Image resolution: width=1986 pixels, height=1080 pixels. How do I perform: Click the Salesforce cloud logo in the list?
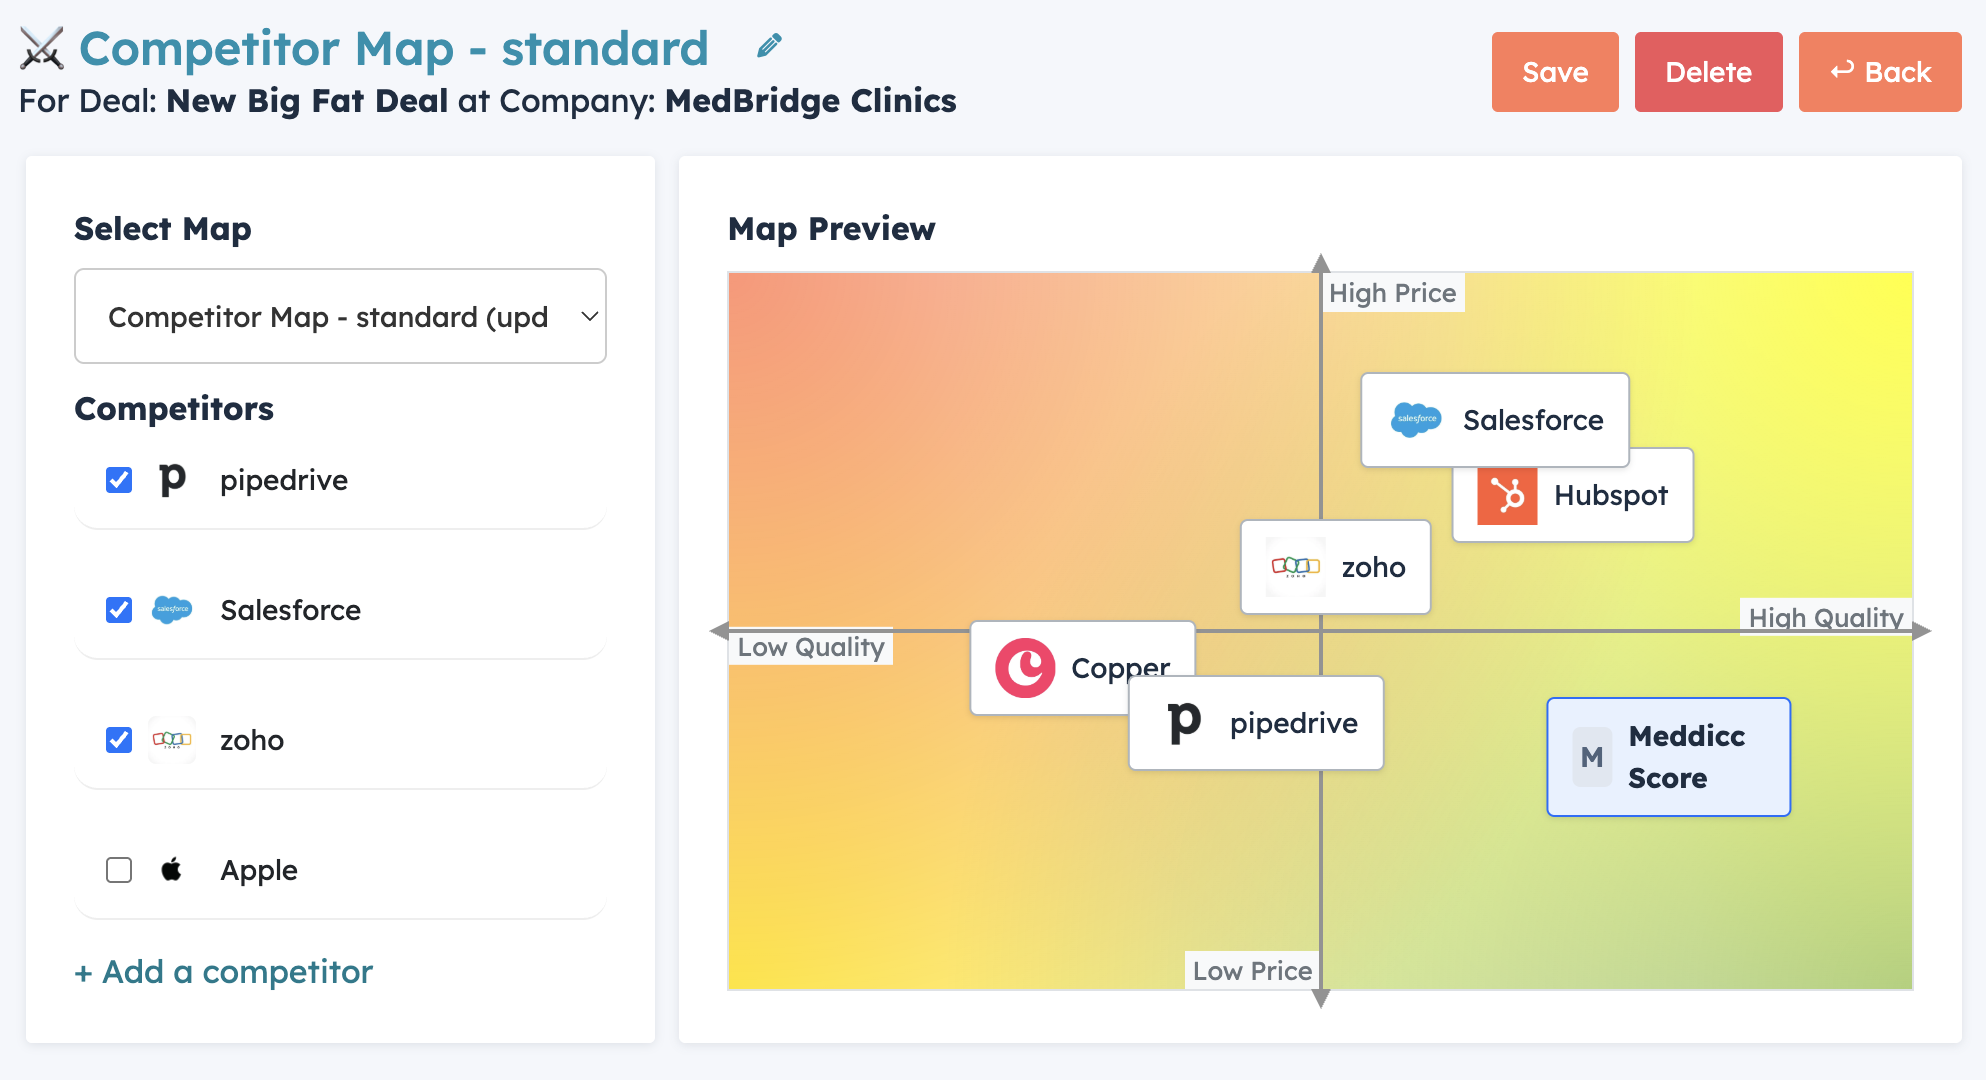coord(172,610)
